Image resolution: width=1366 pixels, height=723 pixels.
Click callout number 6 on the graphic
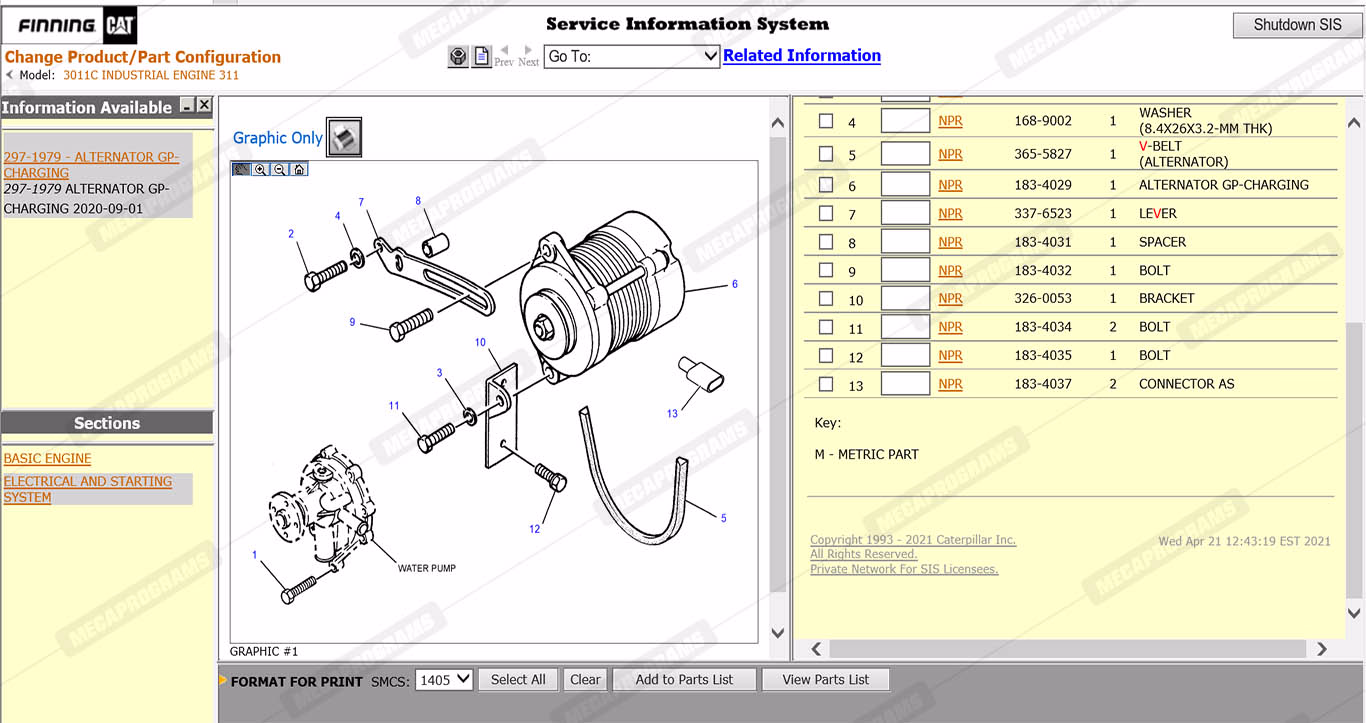coord(735,284)
